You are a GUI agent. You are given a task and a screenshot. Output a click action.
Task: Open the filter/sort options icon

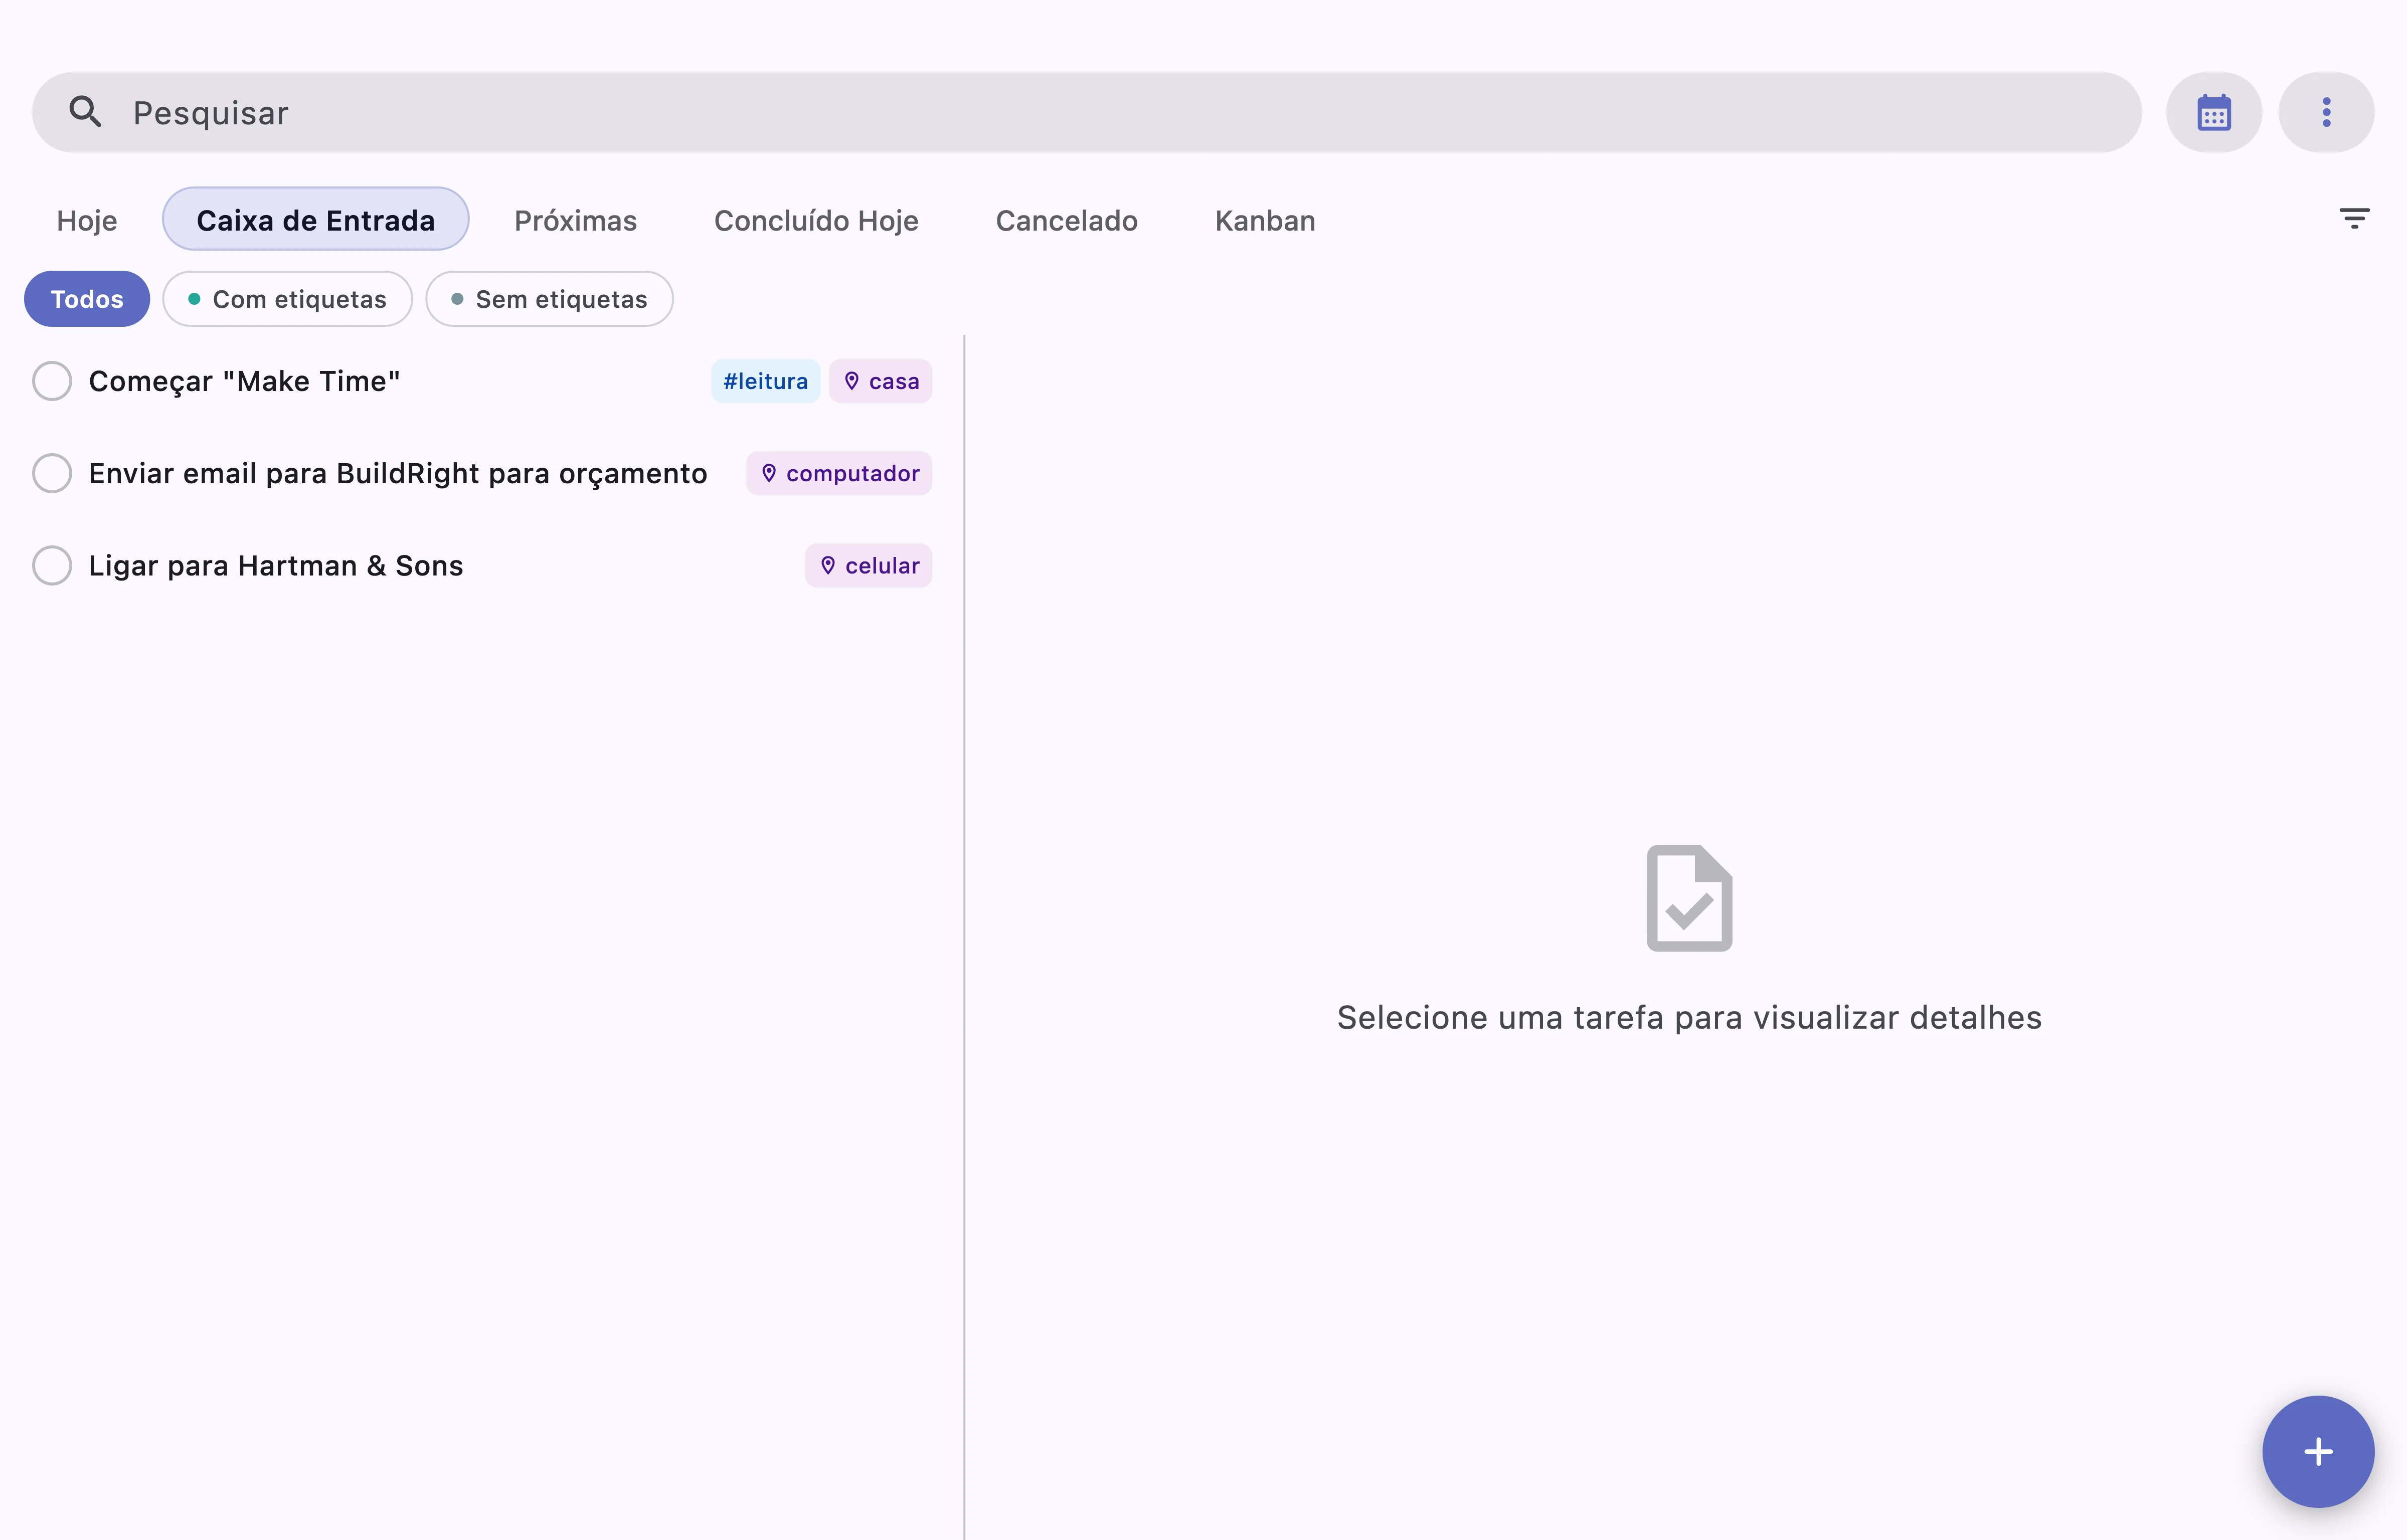tap(2354, 219)
